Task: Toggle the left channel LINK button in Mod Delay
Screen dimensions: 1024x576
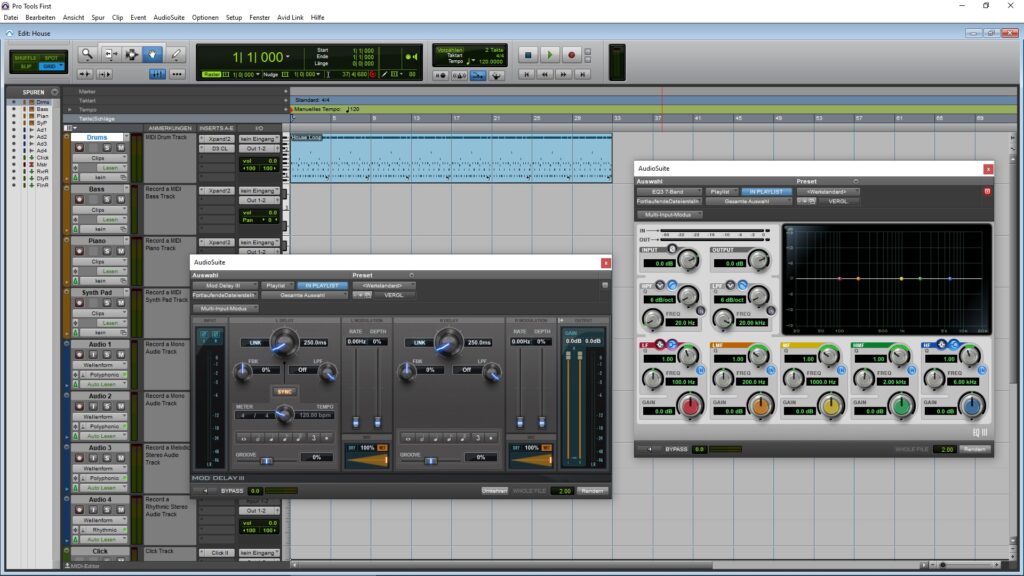Action: [255, 343]
